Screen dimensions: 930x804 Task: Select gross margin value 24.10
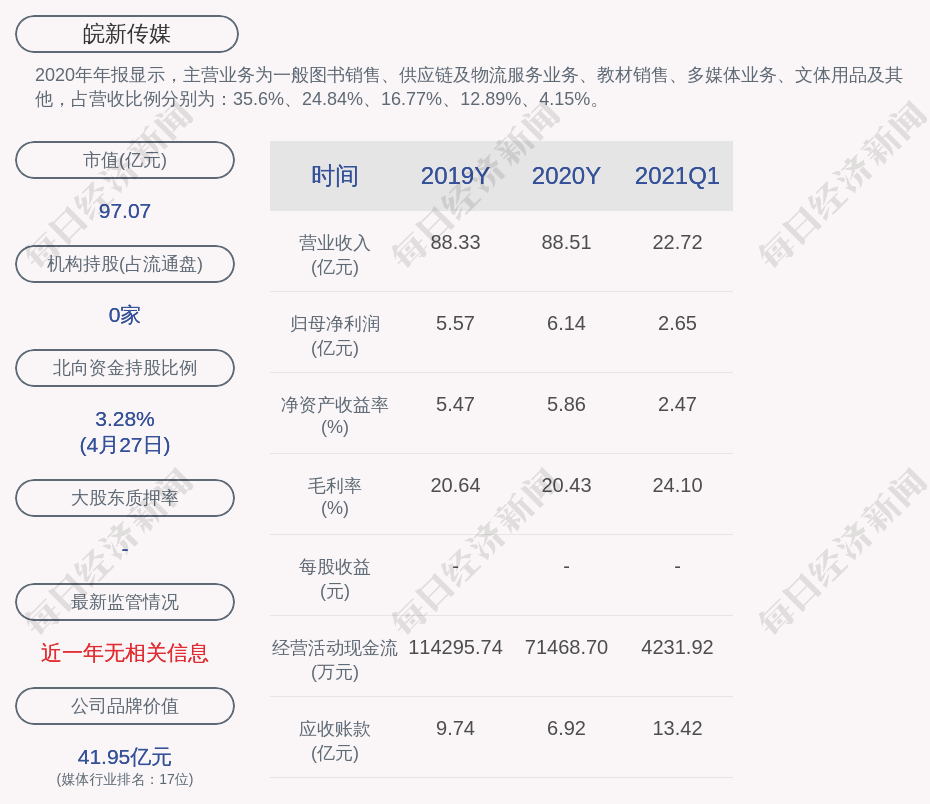click(x=677, y=486)
